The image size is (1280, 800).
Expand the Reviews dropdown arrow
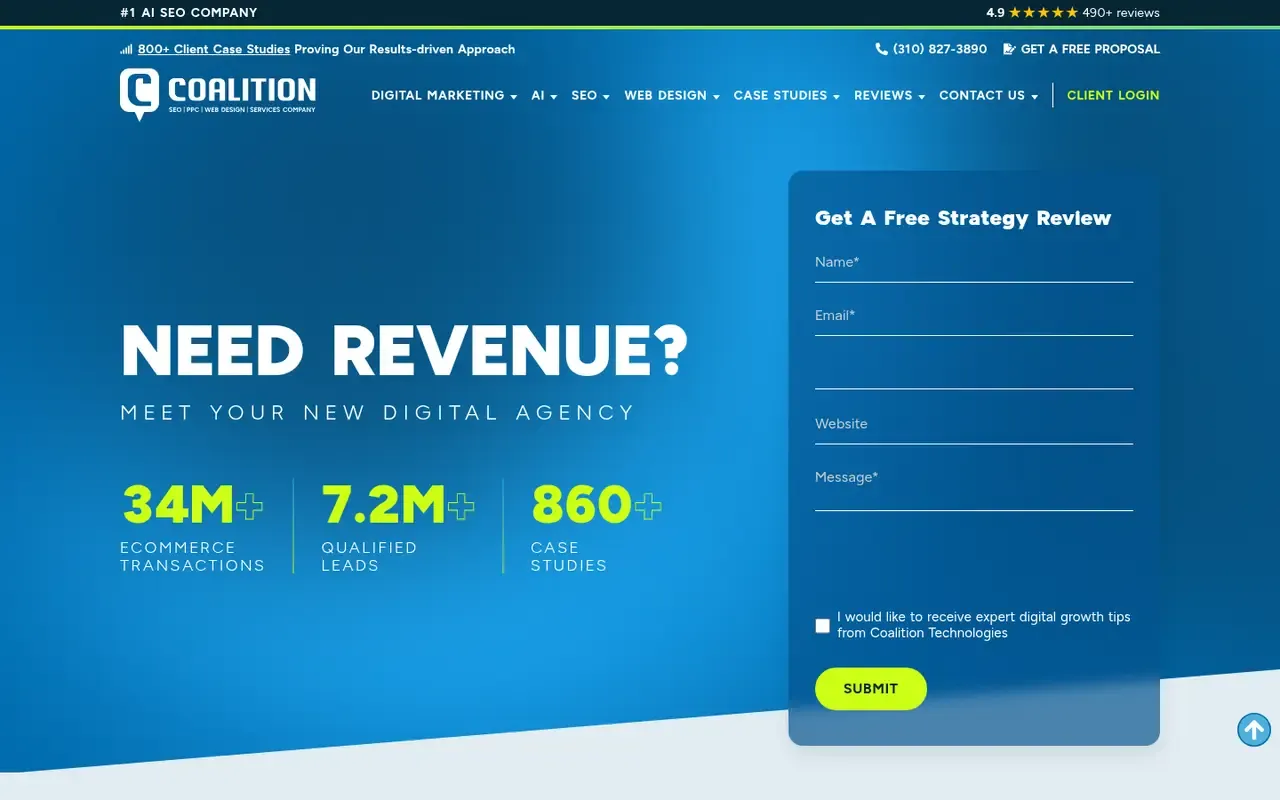coord(921,97)
